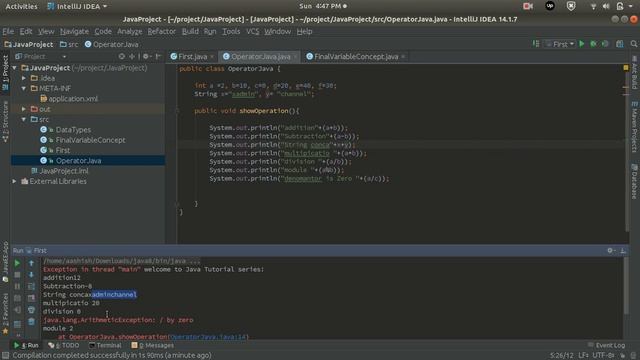Screen dimensions: 640x360
Task: Open the First run configuration dropdown
Action: [x=560, y=44]
